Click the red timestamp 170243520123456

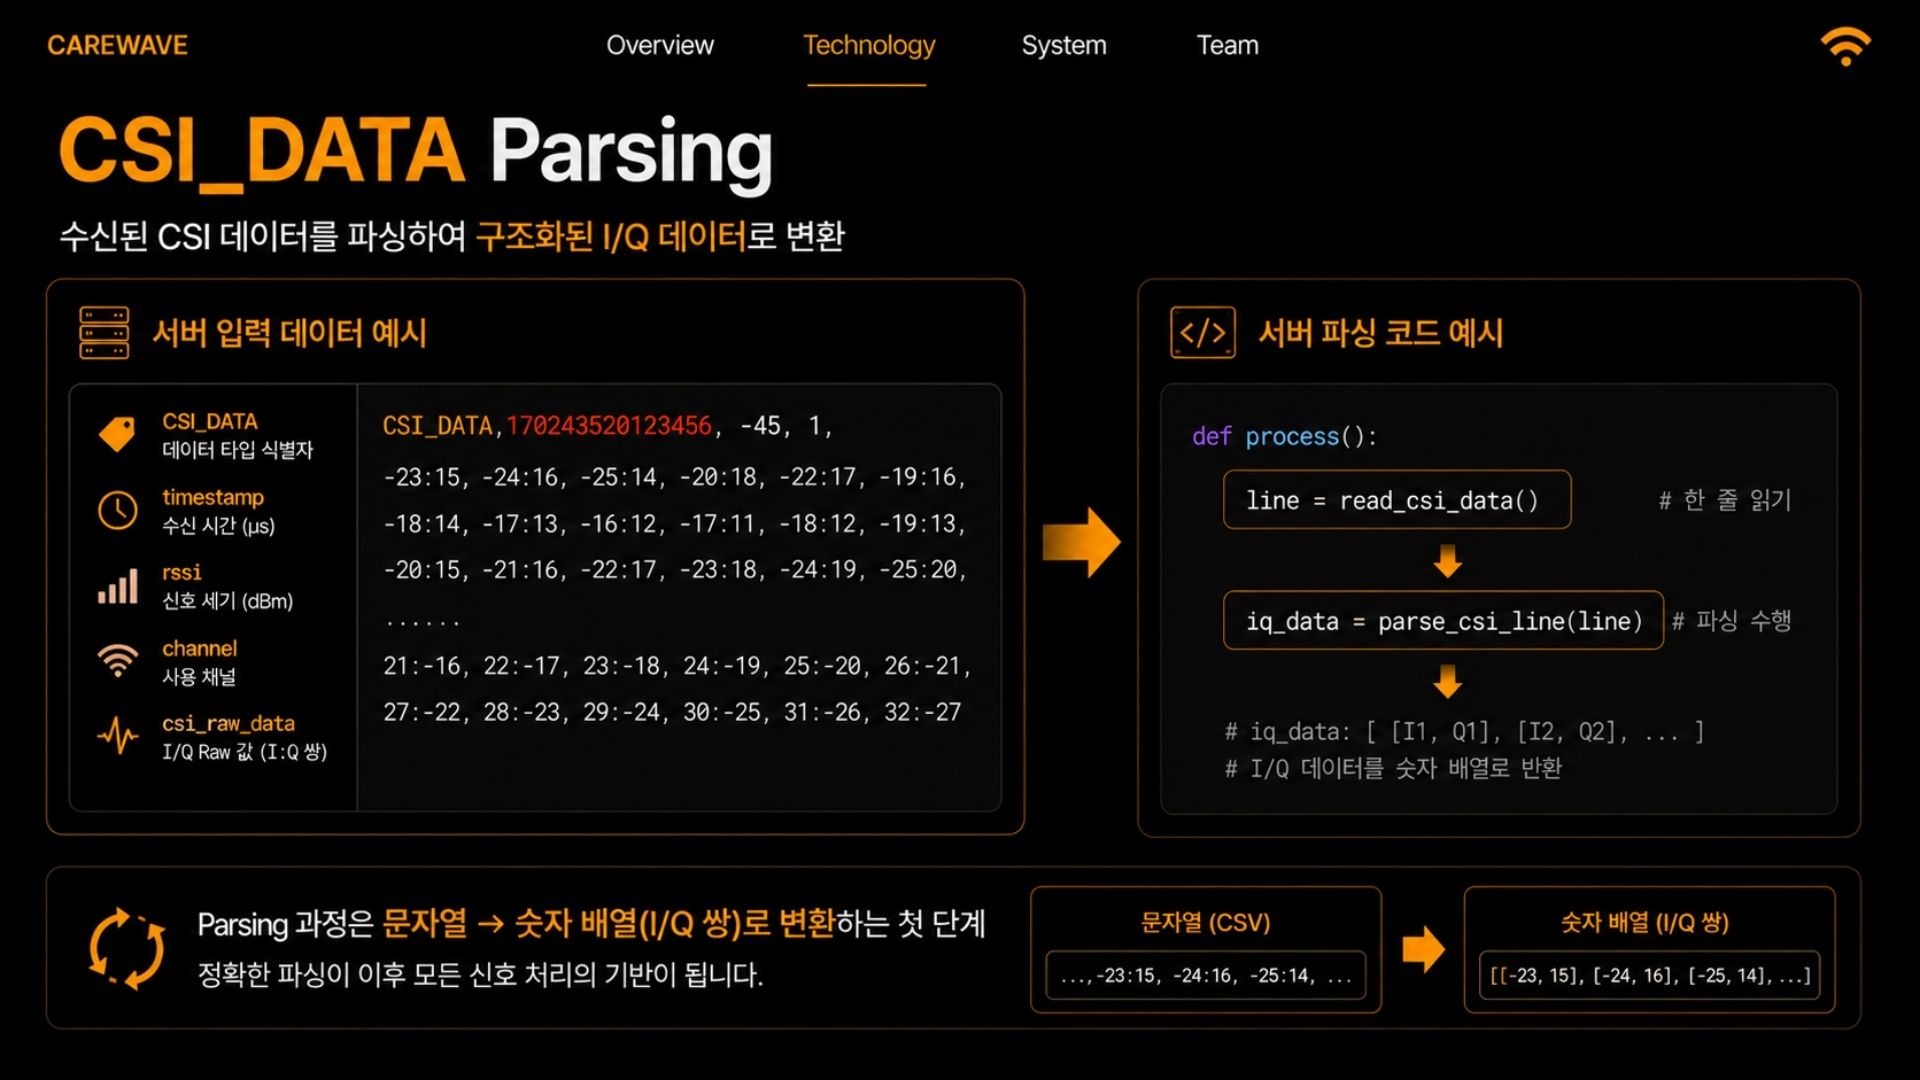pyautogui.click(x=608, y=426)
